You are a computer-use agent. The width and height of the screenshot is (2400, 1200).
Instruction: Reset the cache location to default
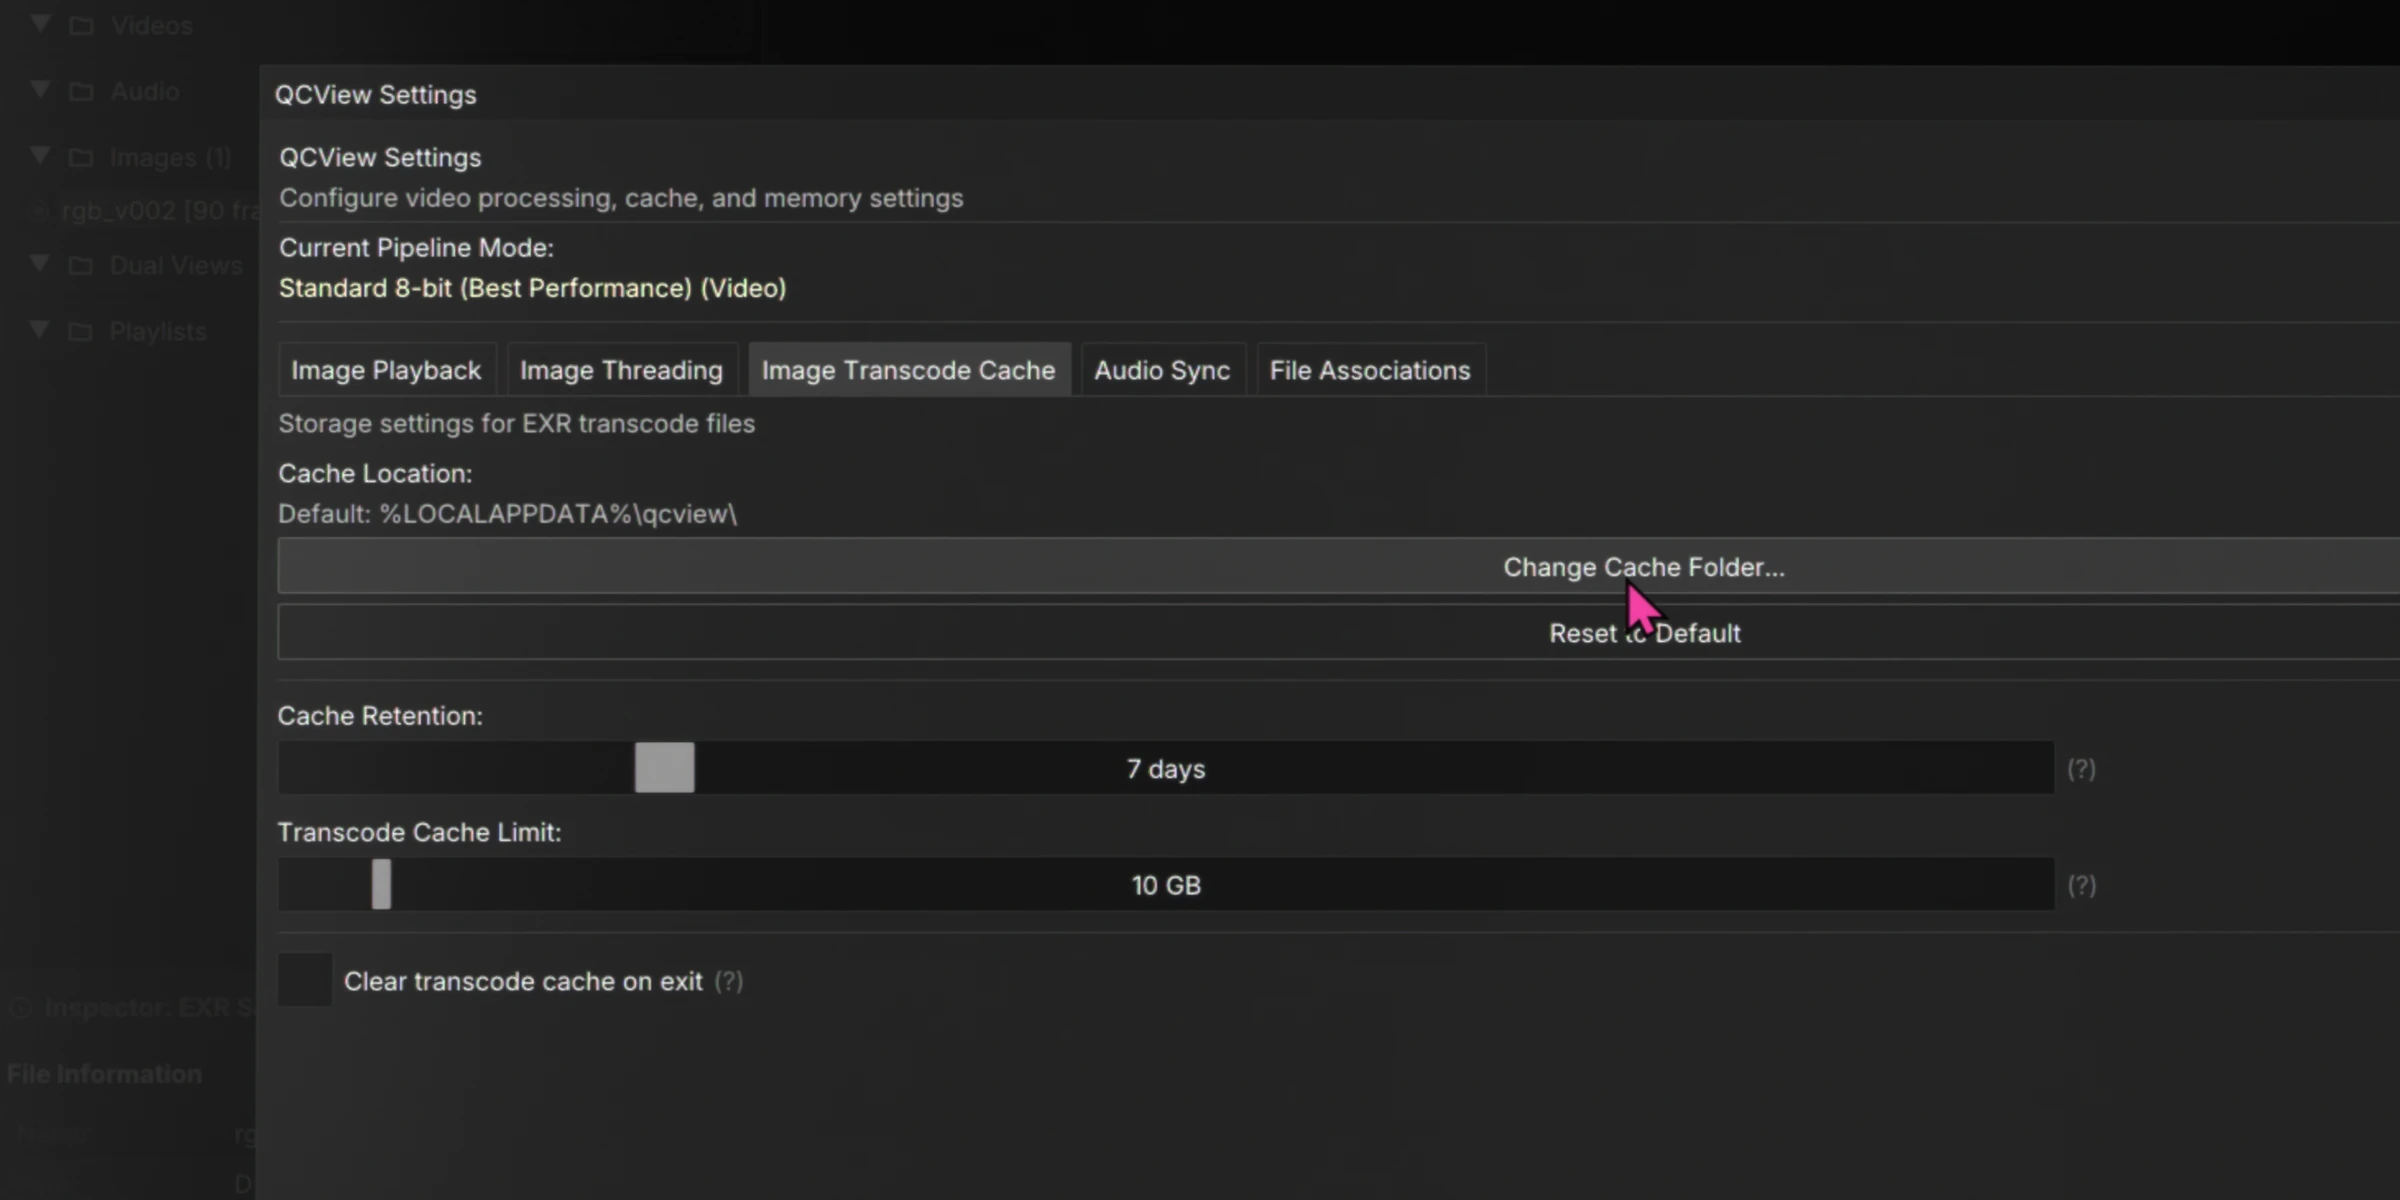tap(1643, 632)
